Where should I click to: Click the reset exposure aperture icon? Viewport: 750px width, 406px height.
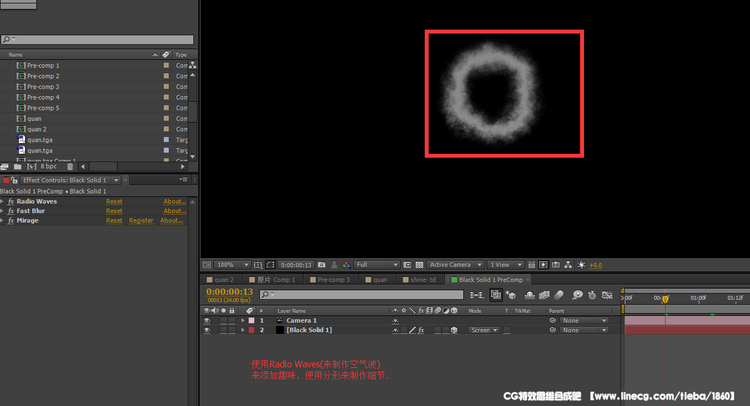pyautogui.click(x=581, y=264)
